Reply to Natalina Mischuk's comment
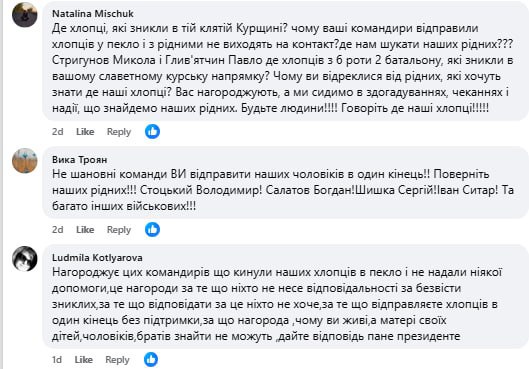This screenshot has width=529, height=369. (119, 132)
